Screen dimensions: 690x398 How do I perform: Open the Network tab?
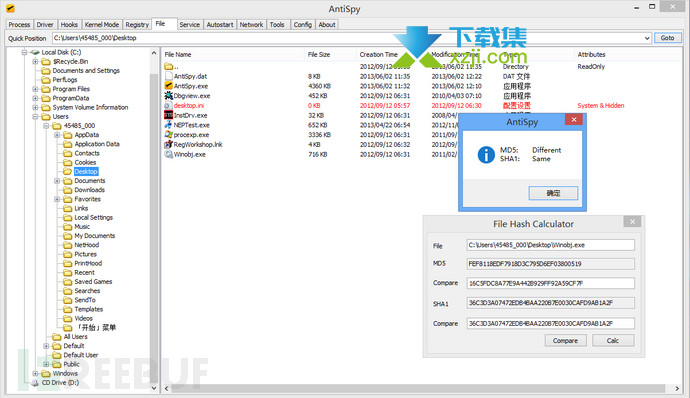[x=251, y=25]
